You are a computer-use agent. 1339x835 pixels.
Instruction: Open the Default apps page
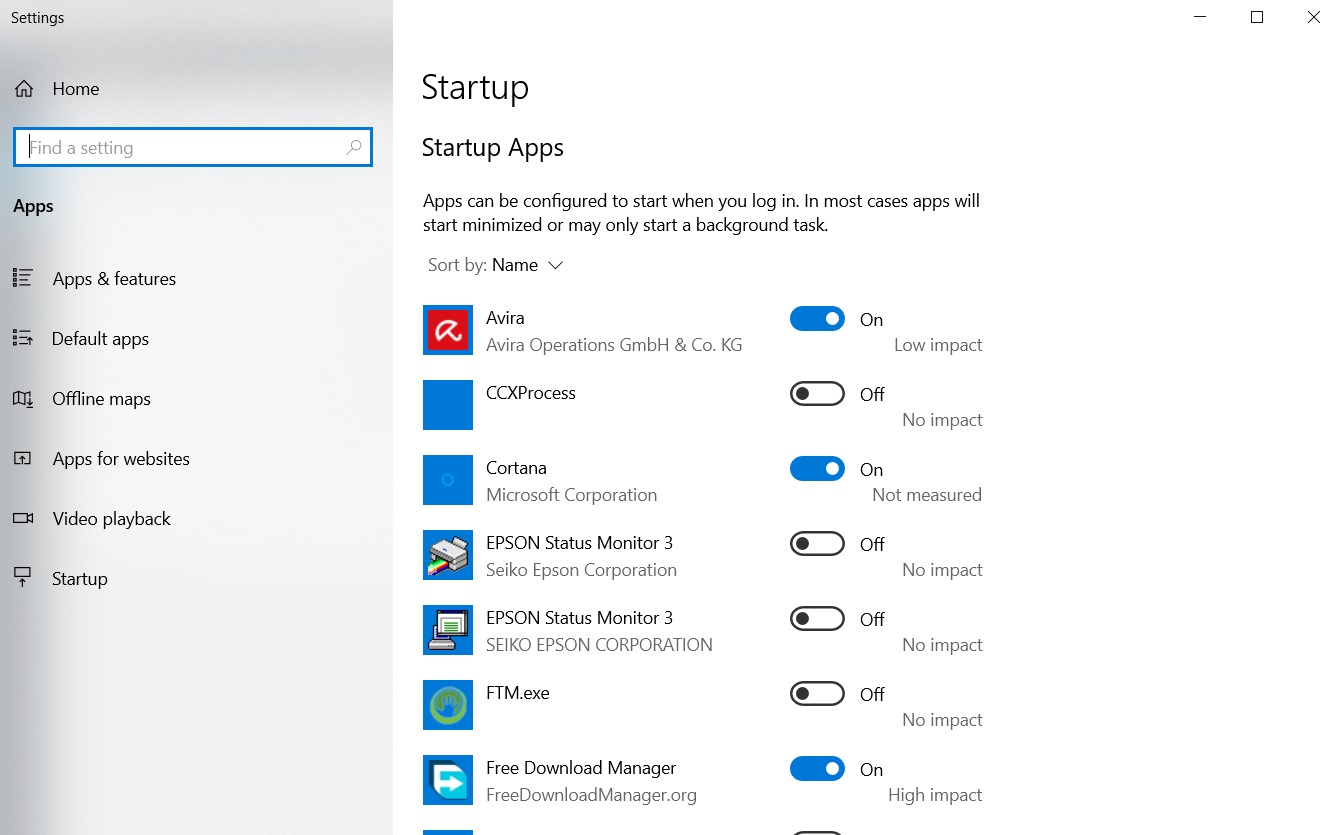100,339
